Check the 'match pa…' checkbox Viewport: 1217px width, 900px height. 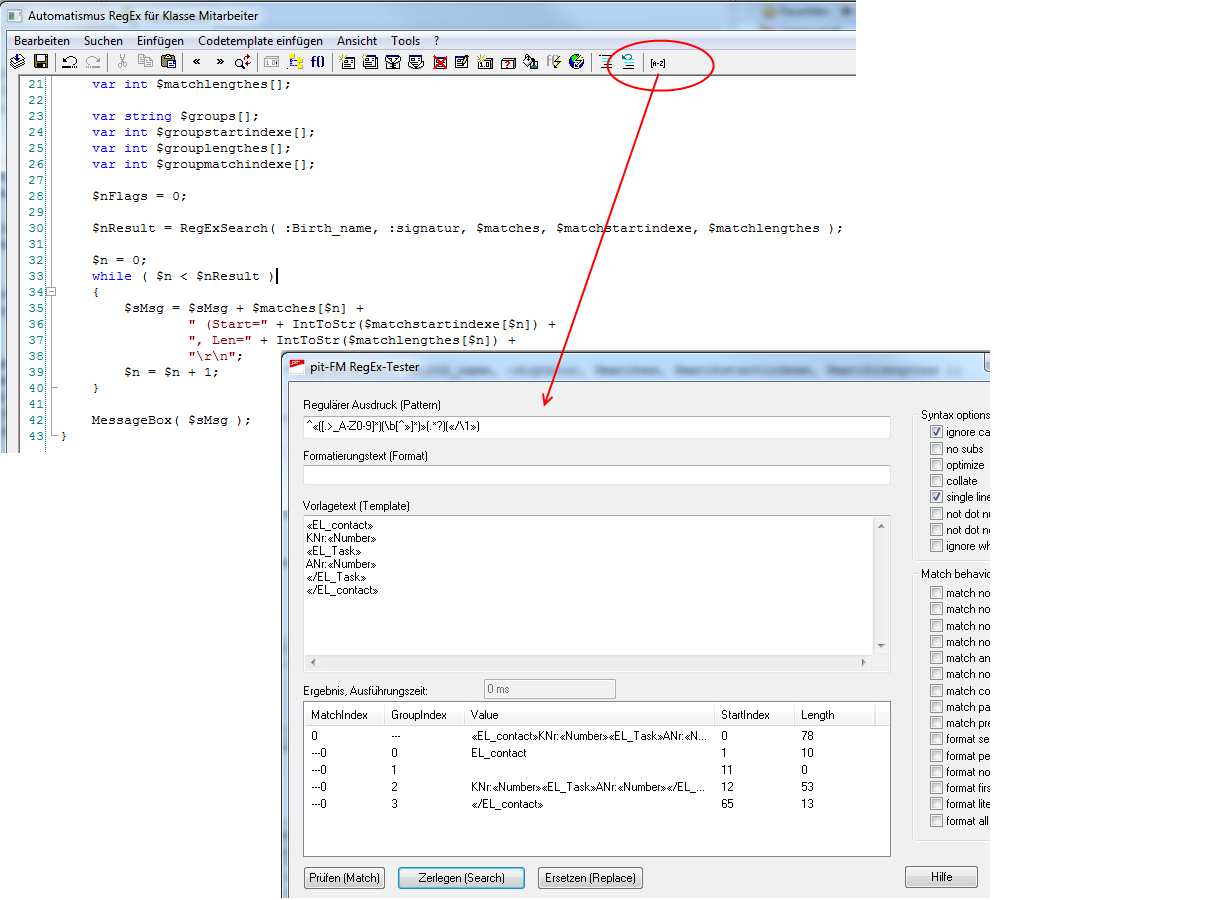coord(936,707)
